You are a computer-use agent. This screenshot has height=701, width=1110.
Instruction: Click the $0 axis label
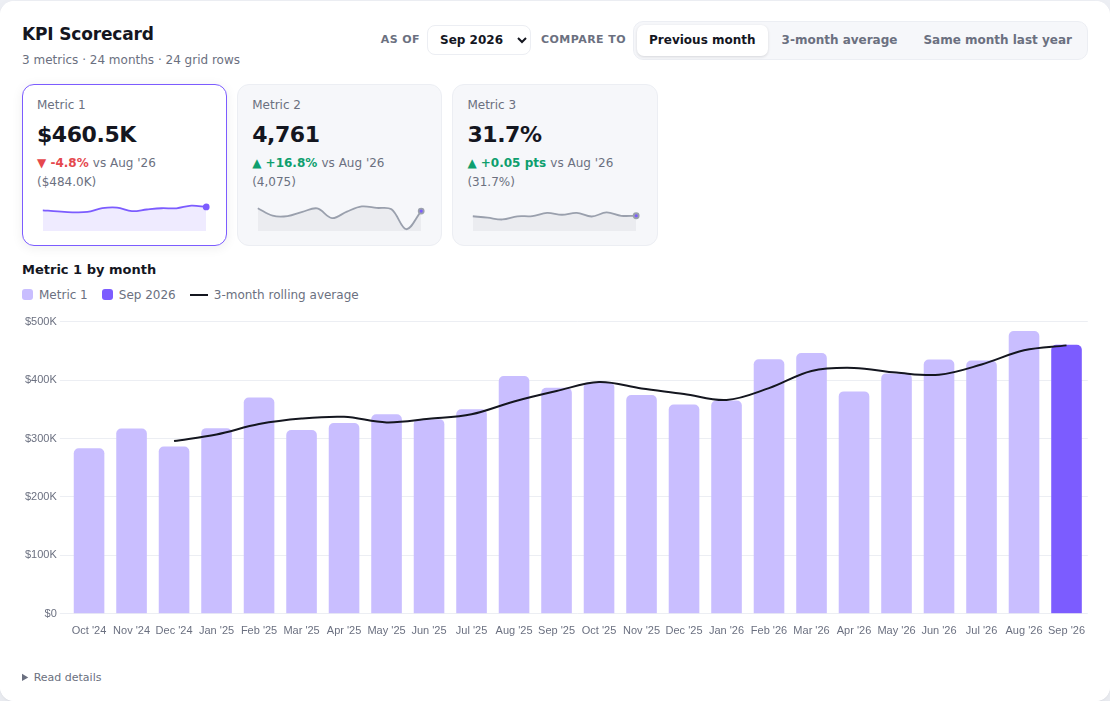click(x=50, y=613)
